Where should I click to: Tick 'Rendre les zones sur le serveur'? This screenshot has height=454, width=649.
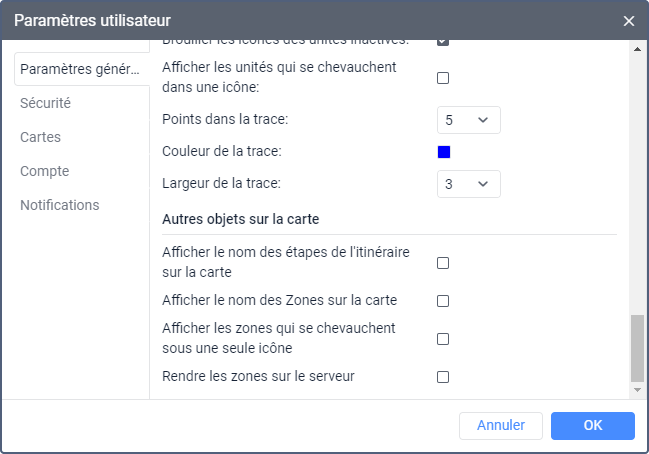click(x=443, y=377)
